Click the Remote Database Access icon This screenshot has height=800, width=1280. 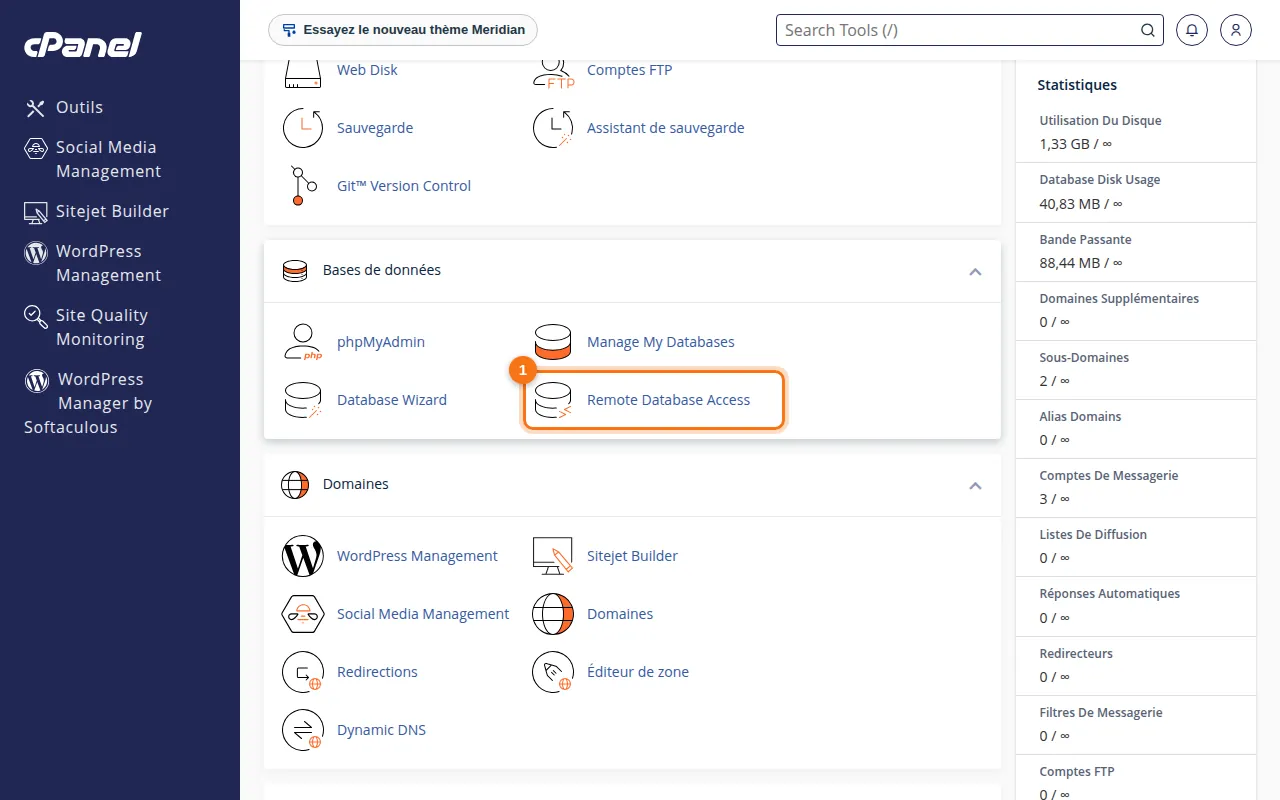point(553,400)
